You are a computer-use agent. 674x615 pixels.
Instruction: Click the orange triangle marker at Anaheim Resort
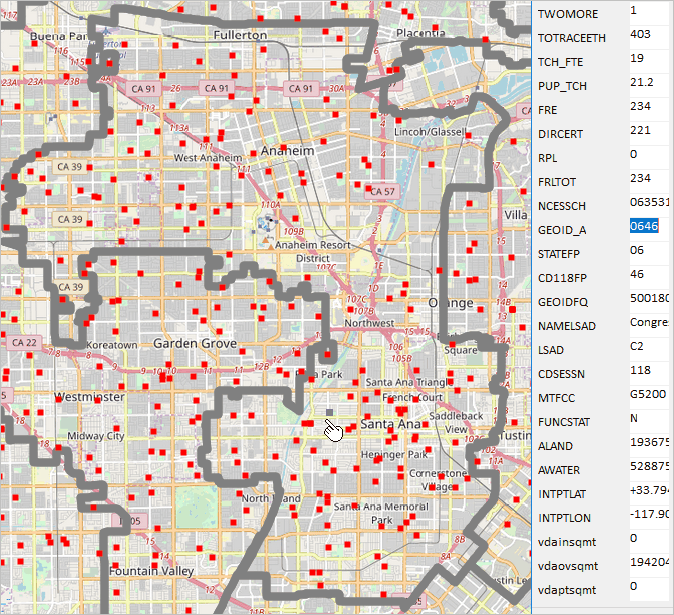click(x=271, y=247)
